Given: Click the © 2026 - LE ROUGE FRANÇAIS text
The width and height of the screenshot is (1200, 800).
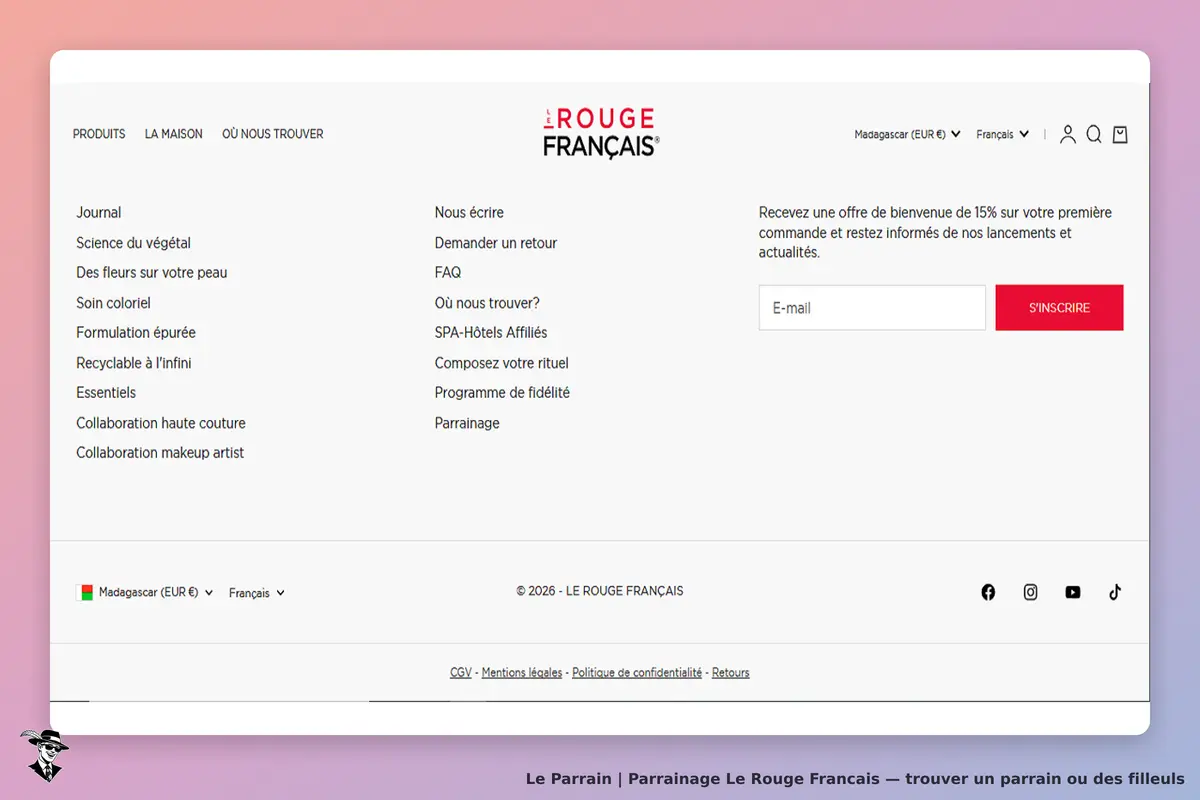Looking at the screenshot, I should (x=600, y=591).
